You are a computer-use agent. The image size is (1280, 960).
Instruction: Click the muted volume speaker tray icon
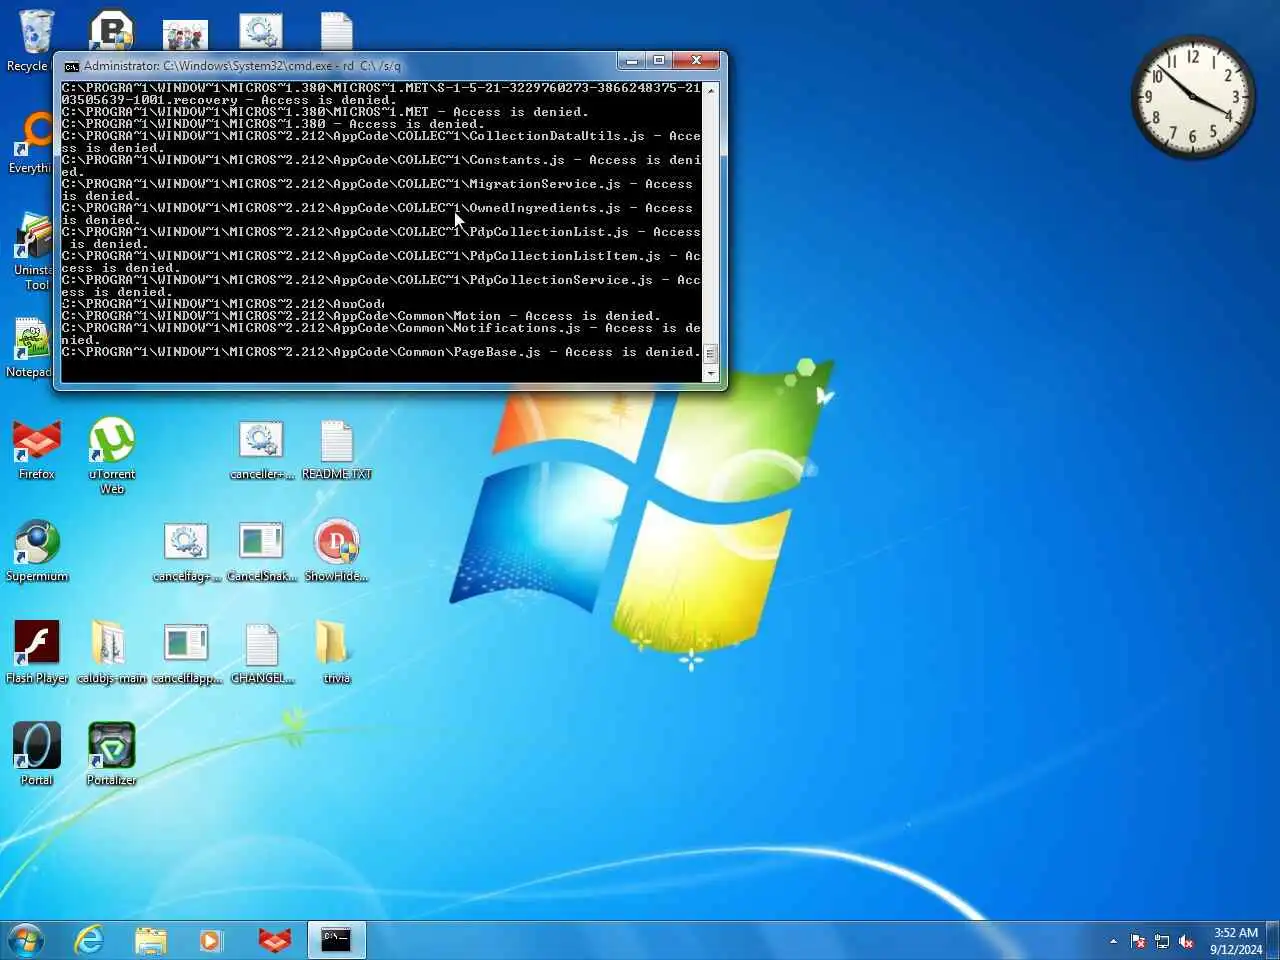tap(1186, 941)
